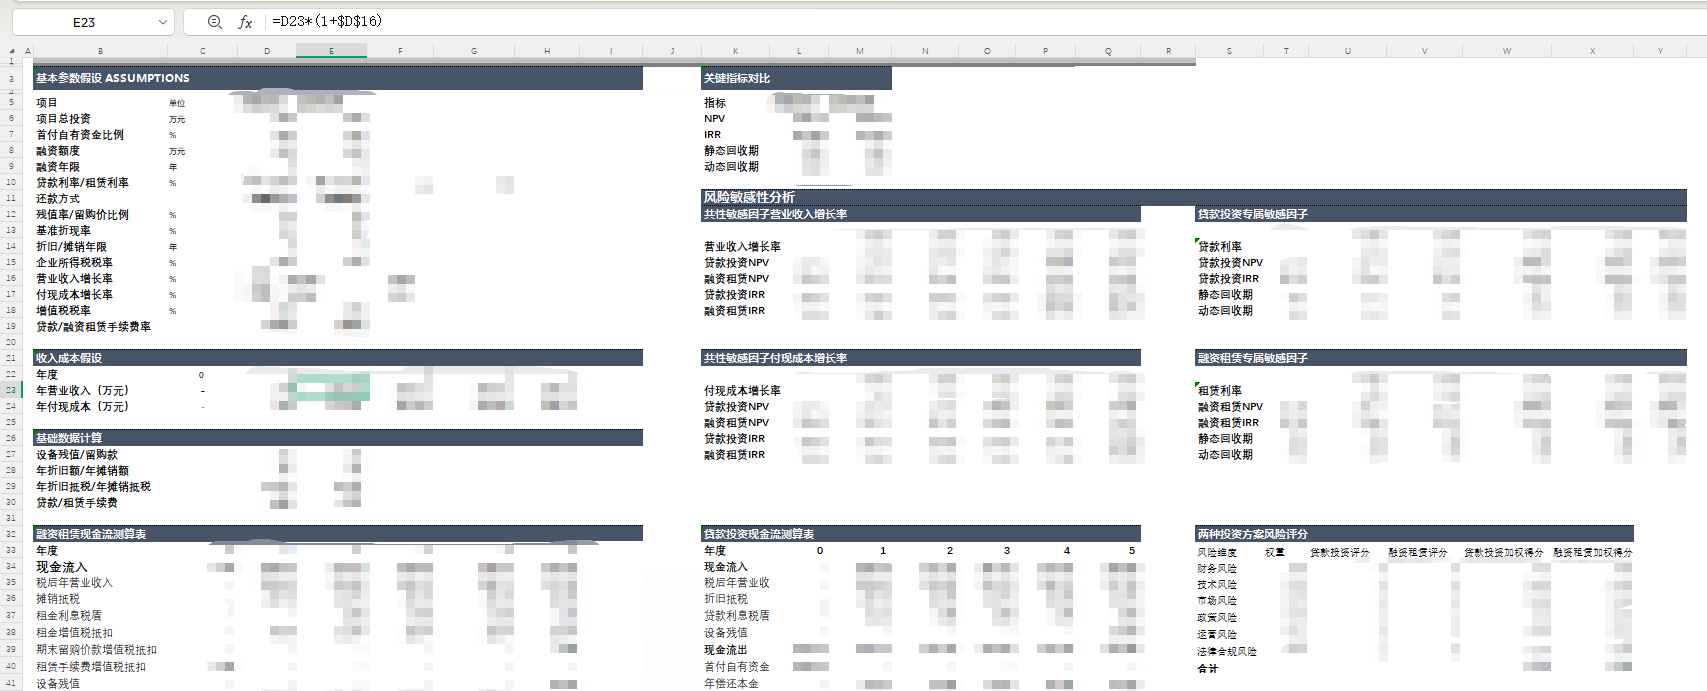Viewport: 1707px width, 691px height.
Task: Click the zoom magnifier icon in formula bar
Action: [214, 22]
